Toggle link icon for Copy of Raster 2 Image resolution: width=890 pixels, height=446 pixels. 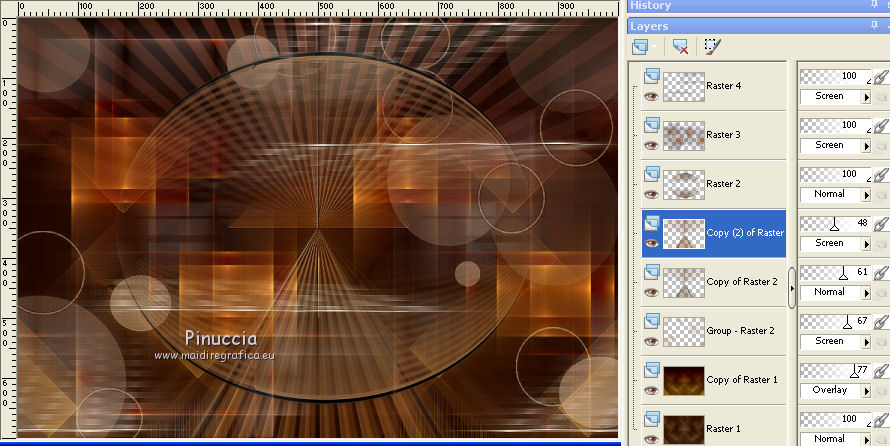coord(881,272)
